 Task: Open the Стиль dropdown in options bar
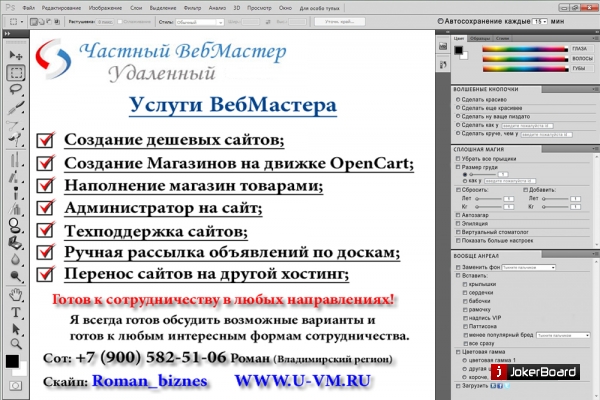tap(199, 22)
